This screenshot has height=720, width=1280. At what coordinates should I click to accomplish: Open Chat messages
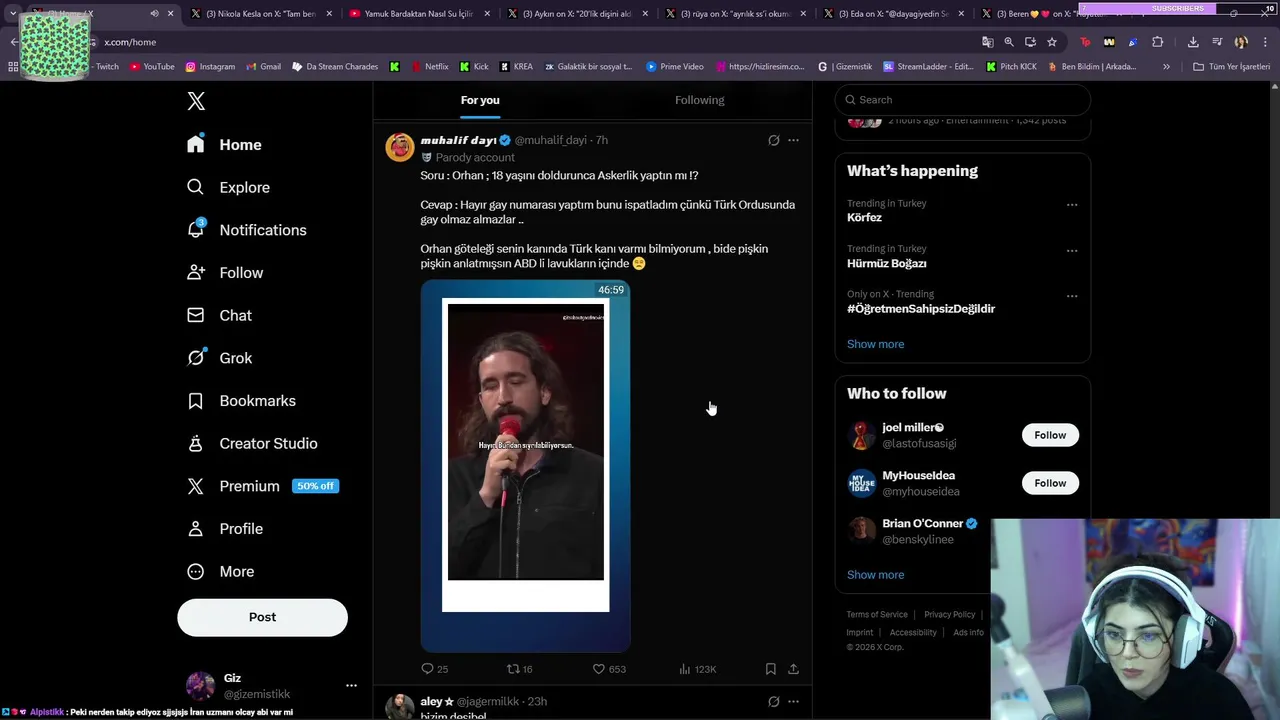[219, 315]
